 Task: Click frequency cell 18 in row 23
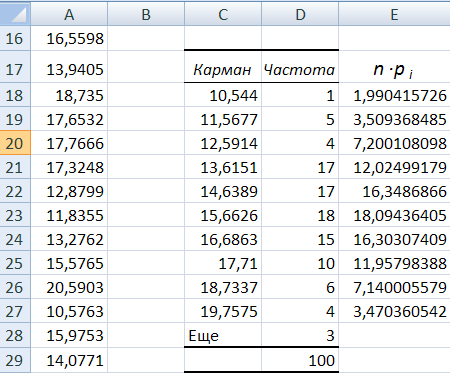(x=300, y=215)
